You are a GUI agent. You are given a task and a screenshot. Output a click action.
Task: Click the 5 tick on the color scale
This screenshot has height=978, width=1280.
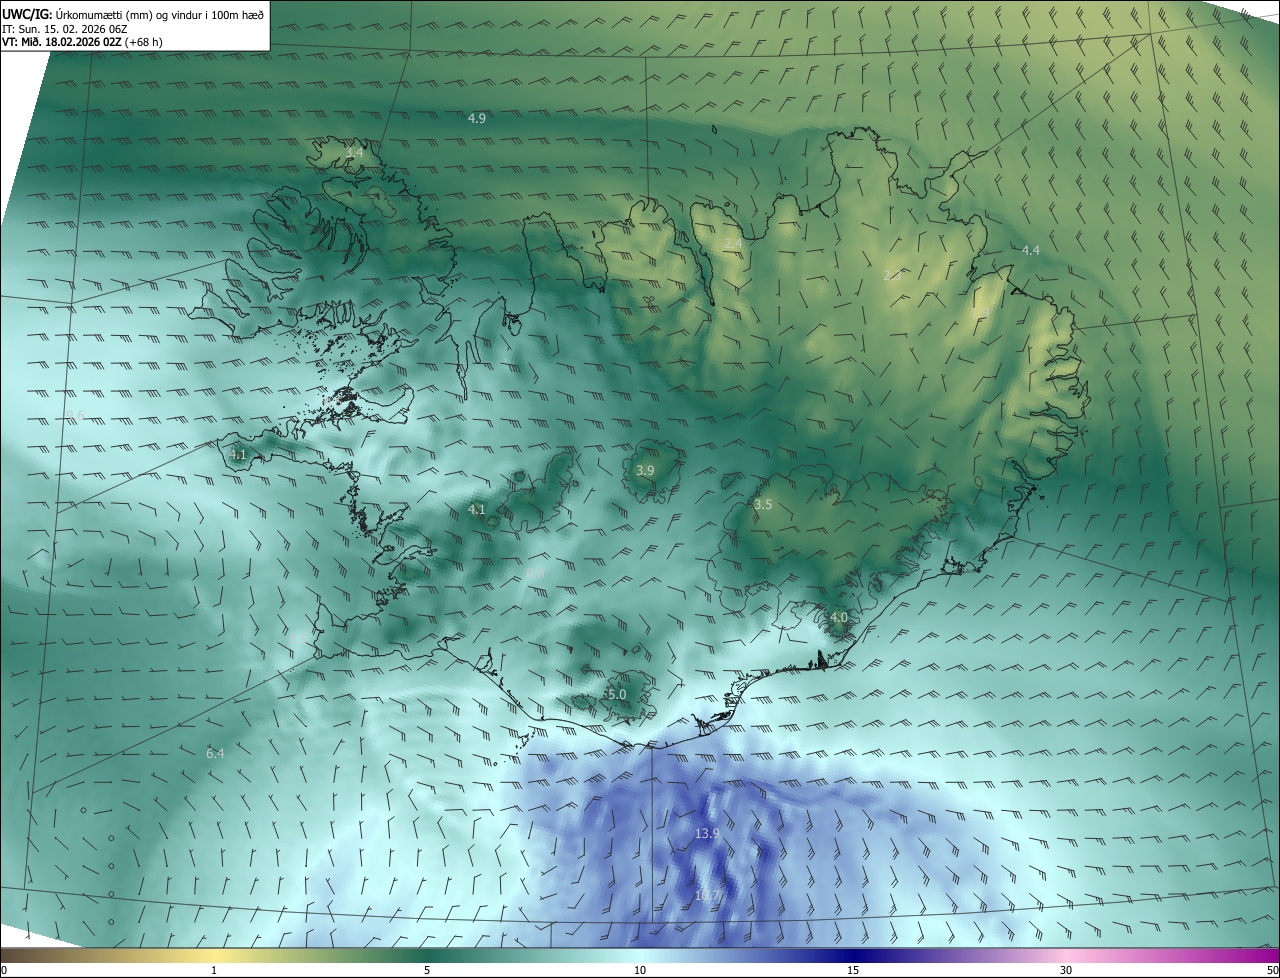(x=427, y=970)
